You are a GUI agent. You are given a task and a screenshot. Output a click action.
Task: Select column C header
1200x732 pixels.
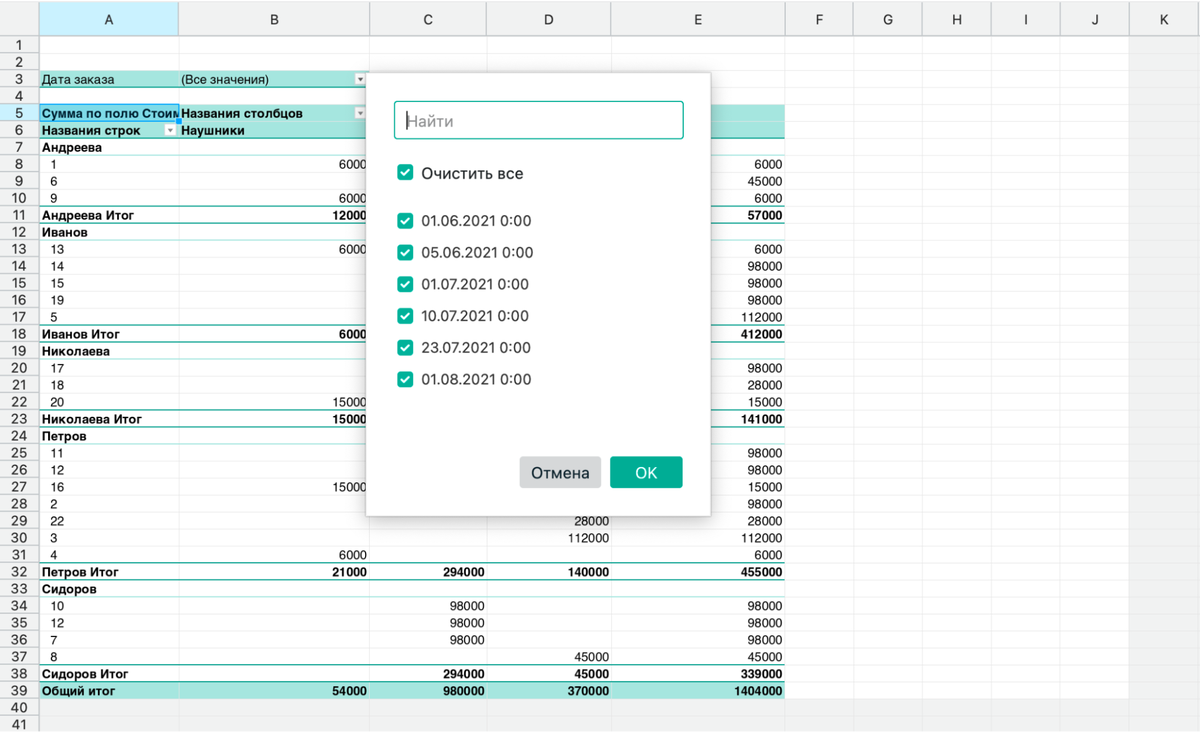tap(428, 19)
